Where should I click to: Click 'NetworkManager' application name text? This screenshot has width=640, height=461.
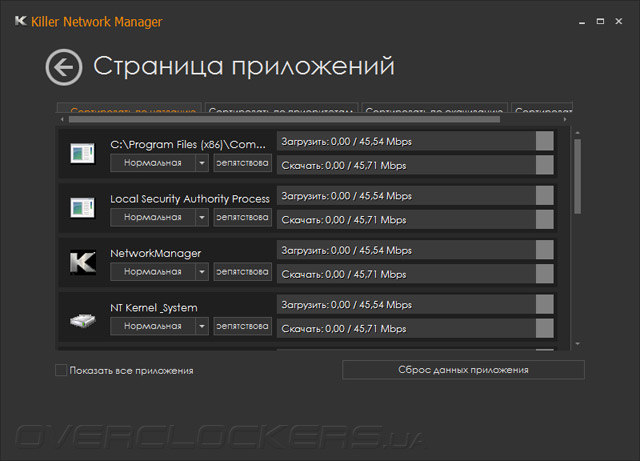pyautogui.click(x=156, y=254)
